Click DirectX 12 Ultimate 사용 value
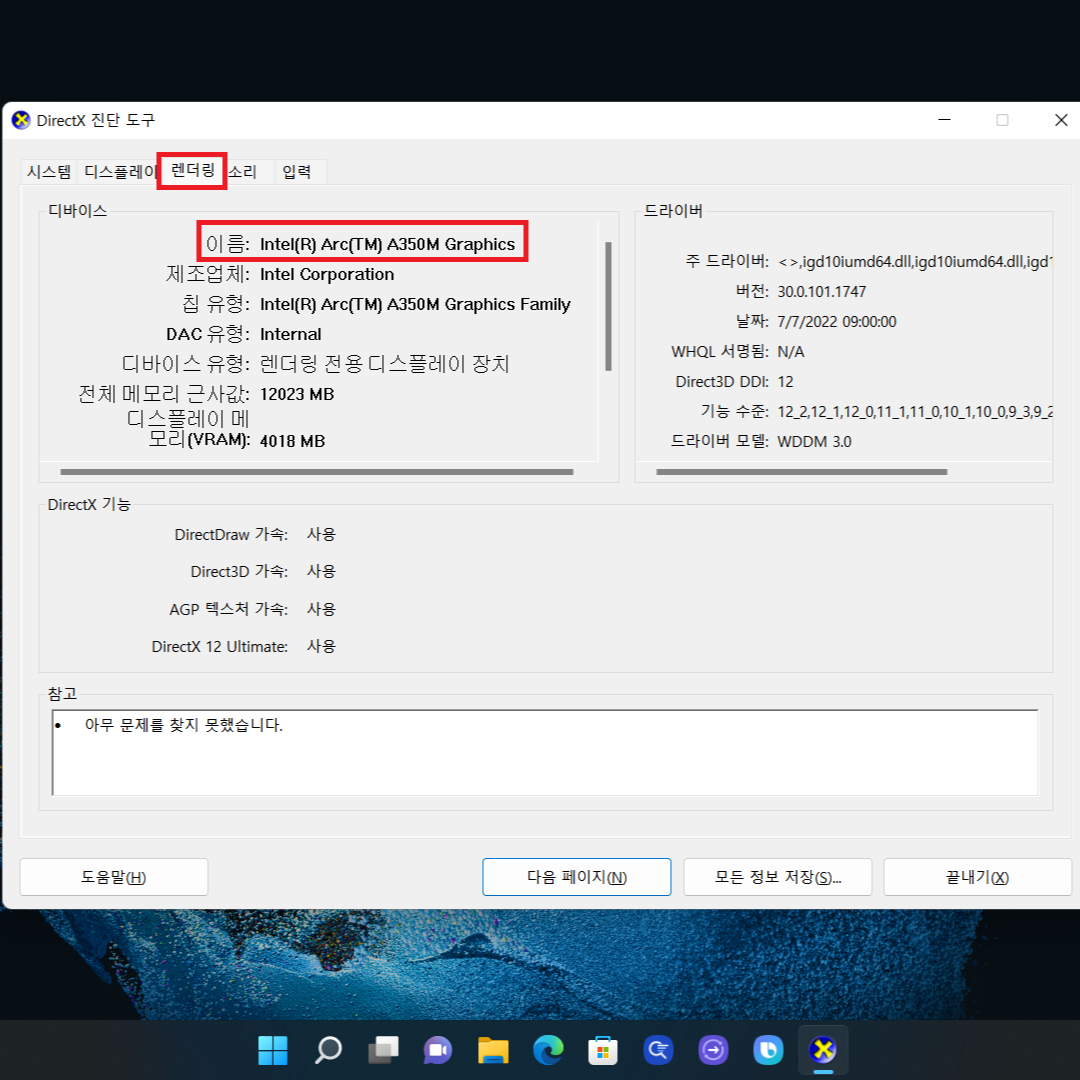 pyautogui.click(x=321, y=646)
